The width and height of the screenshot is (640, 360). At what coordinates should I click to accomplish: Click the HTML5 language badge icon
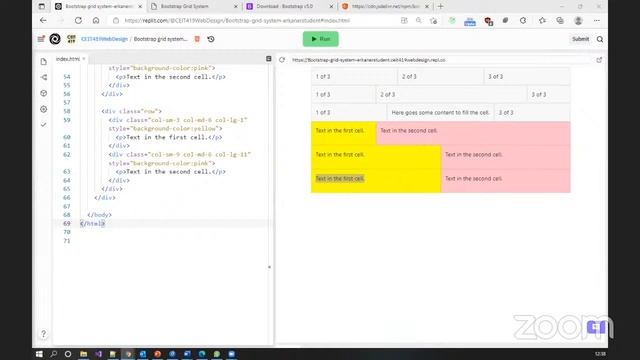click(x=197, y=39)
